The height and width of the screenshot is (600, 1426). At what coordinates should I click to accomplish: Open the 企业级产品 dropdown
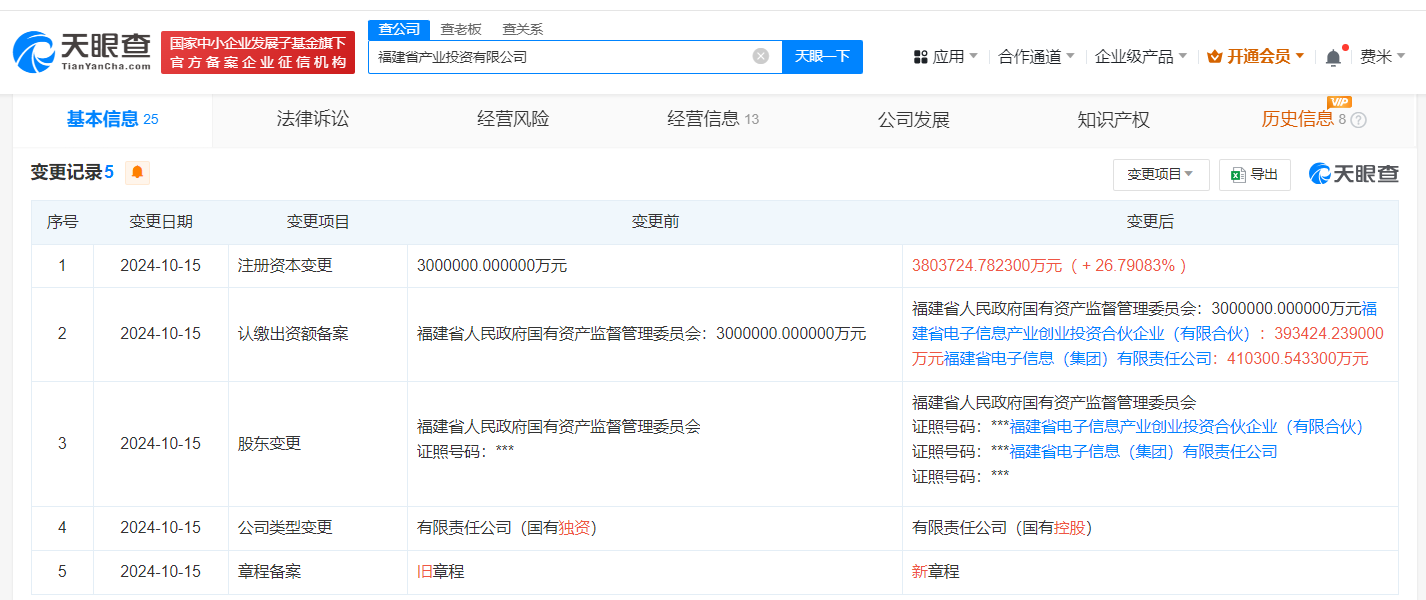(x=1140, y=57)
